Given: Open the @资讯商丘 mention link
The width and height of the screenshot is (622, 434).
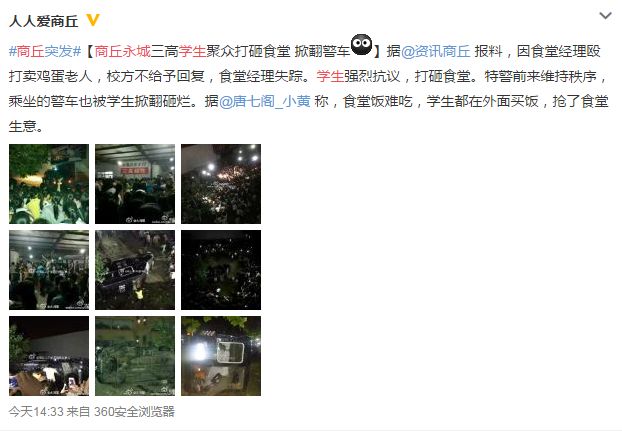Looking at the screenshot, I should coord(436,51).
